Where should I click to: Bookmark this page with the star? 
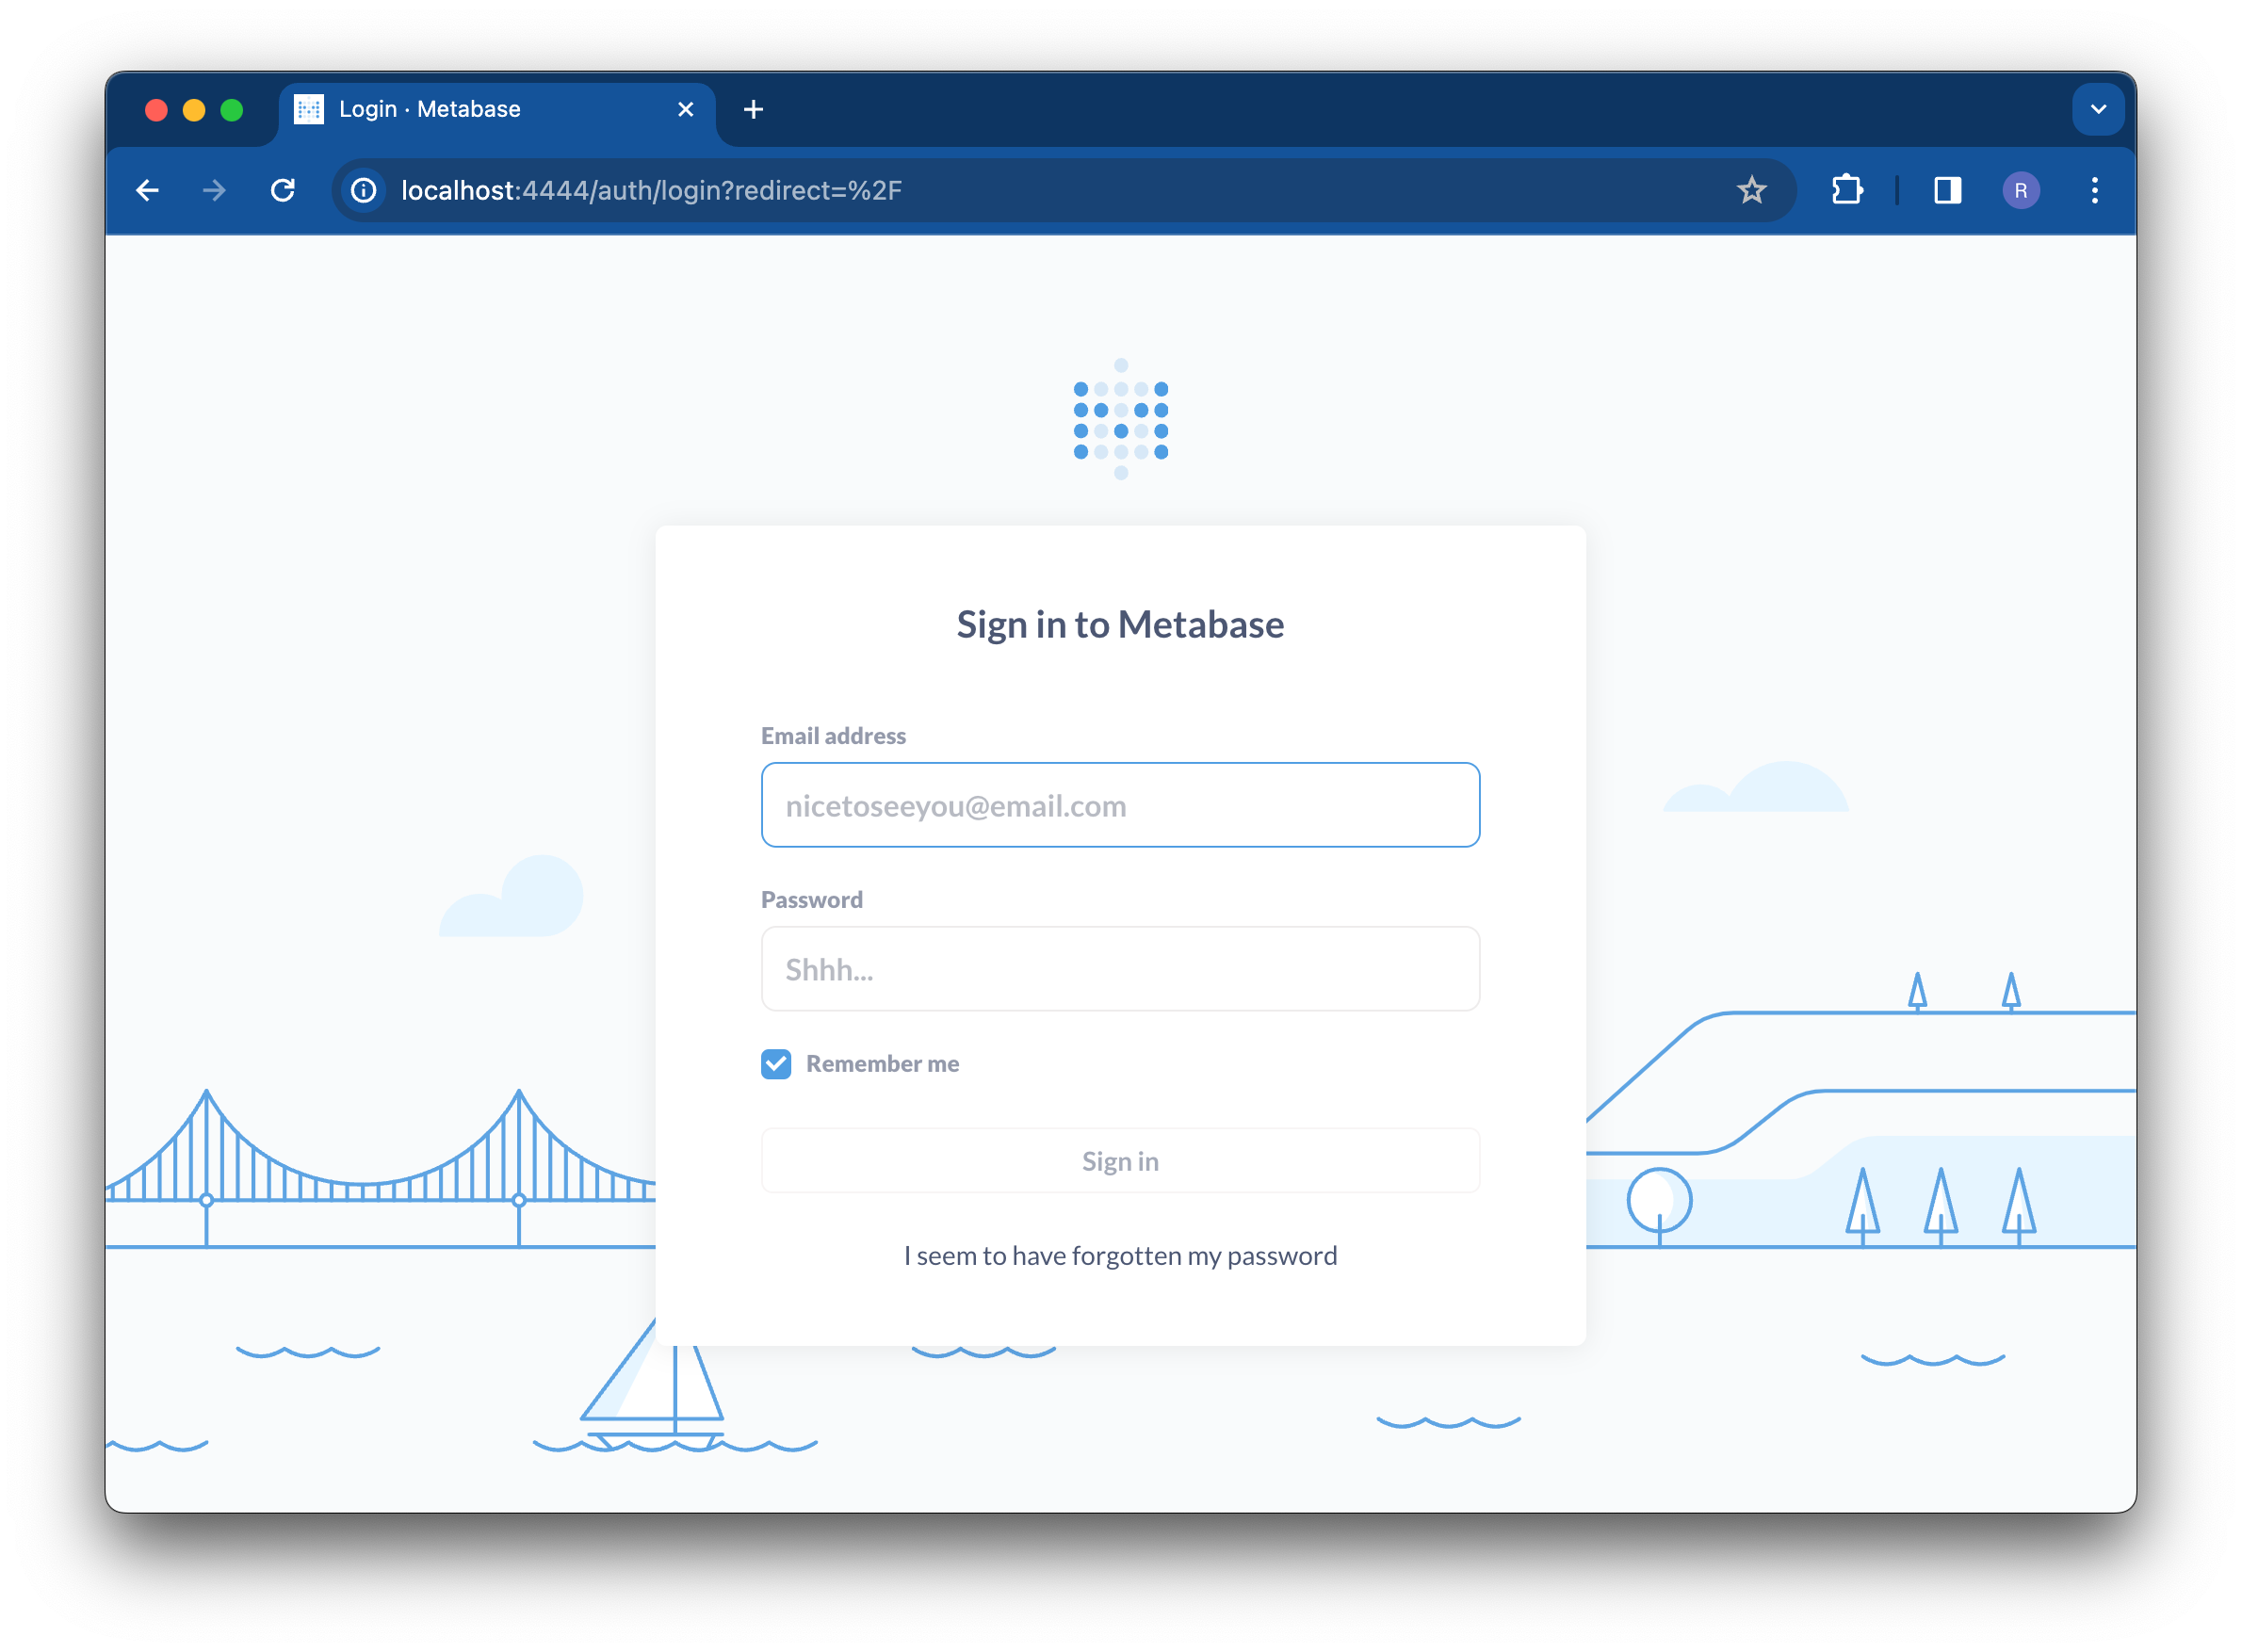1751,190
